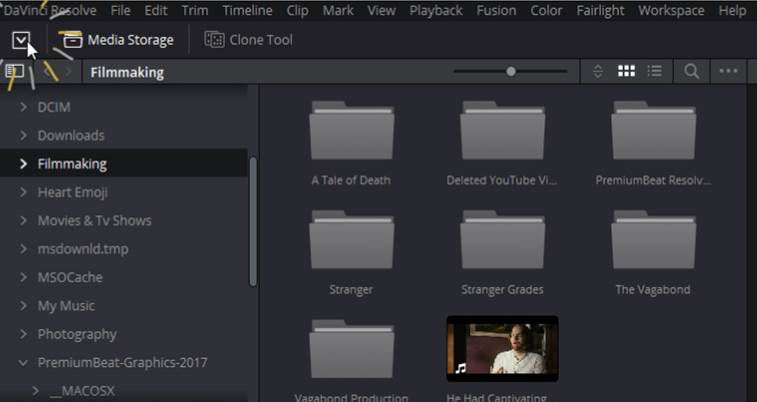Expand the My Music folder chevron
Screen dimensions: 757x402
23,305
